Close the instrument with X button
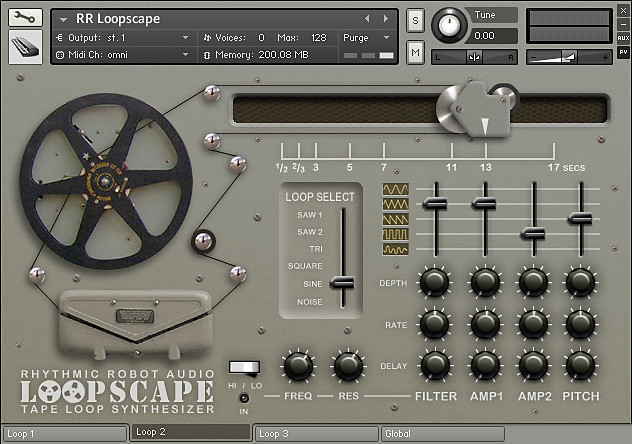 tap(623, 11)
